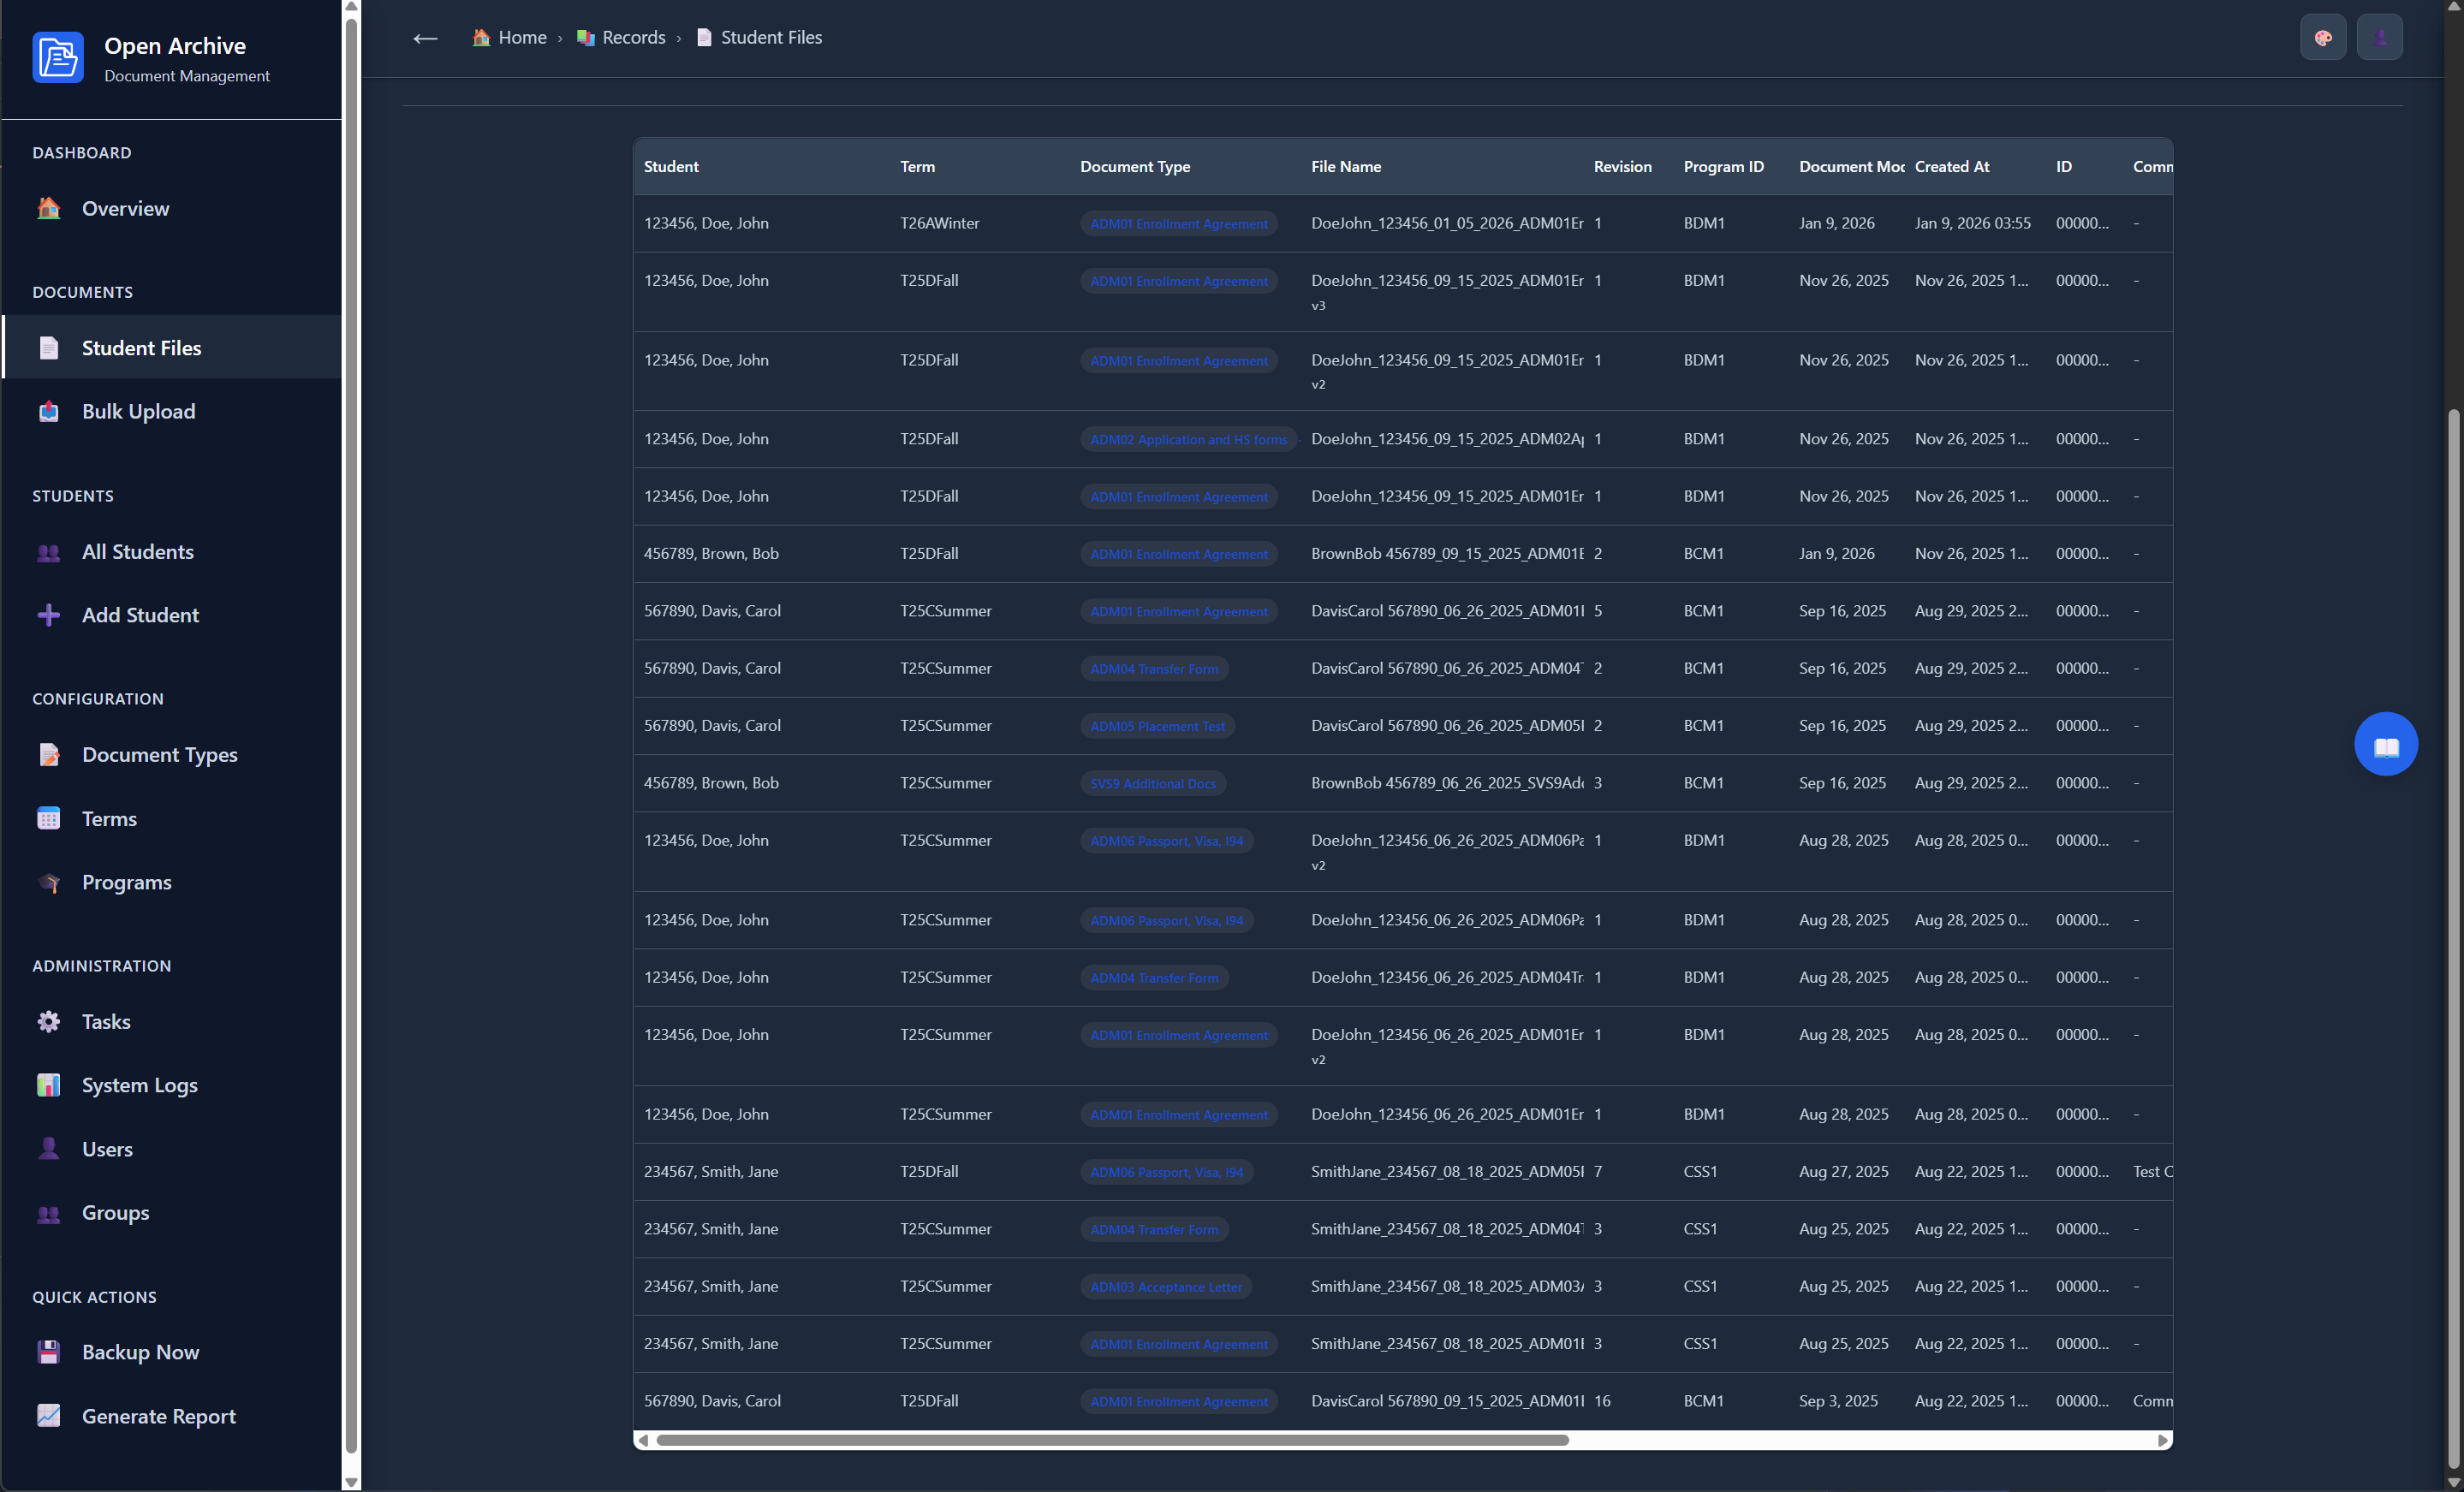Click the Generate Report chart icon
Screen dimensions: 2464x1492
(x=48, y=1415)
